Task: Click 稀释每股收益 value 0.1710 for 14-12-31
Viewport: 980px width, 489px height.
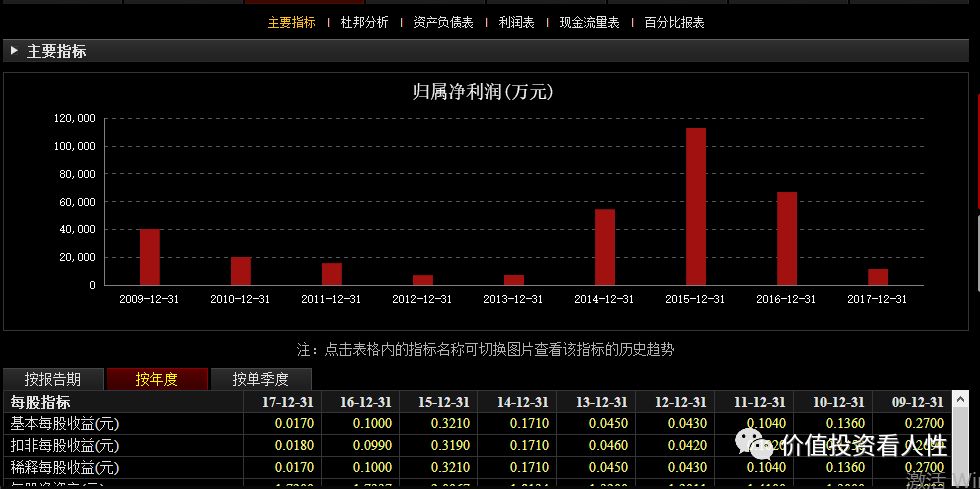Action: (x=529, y=467)
